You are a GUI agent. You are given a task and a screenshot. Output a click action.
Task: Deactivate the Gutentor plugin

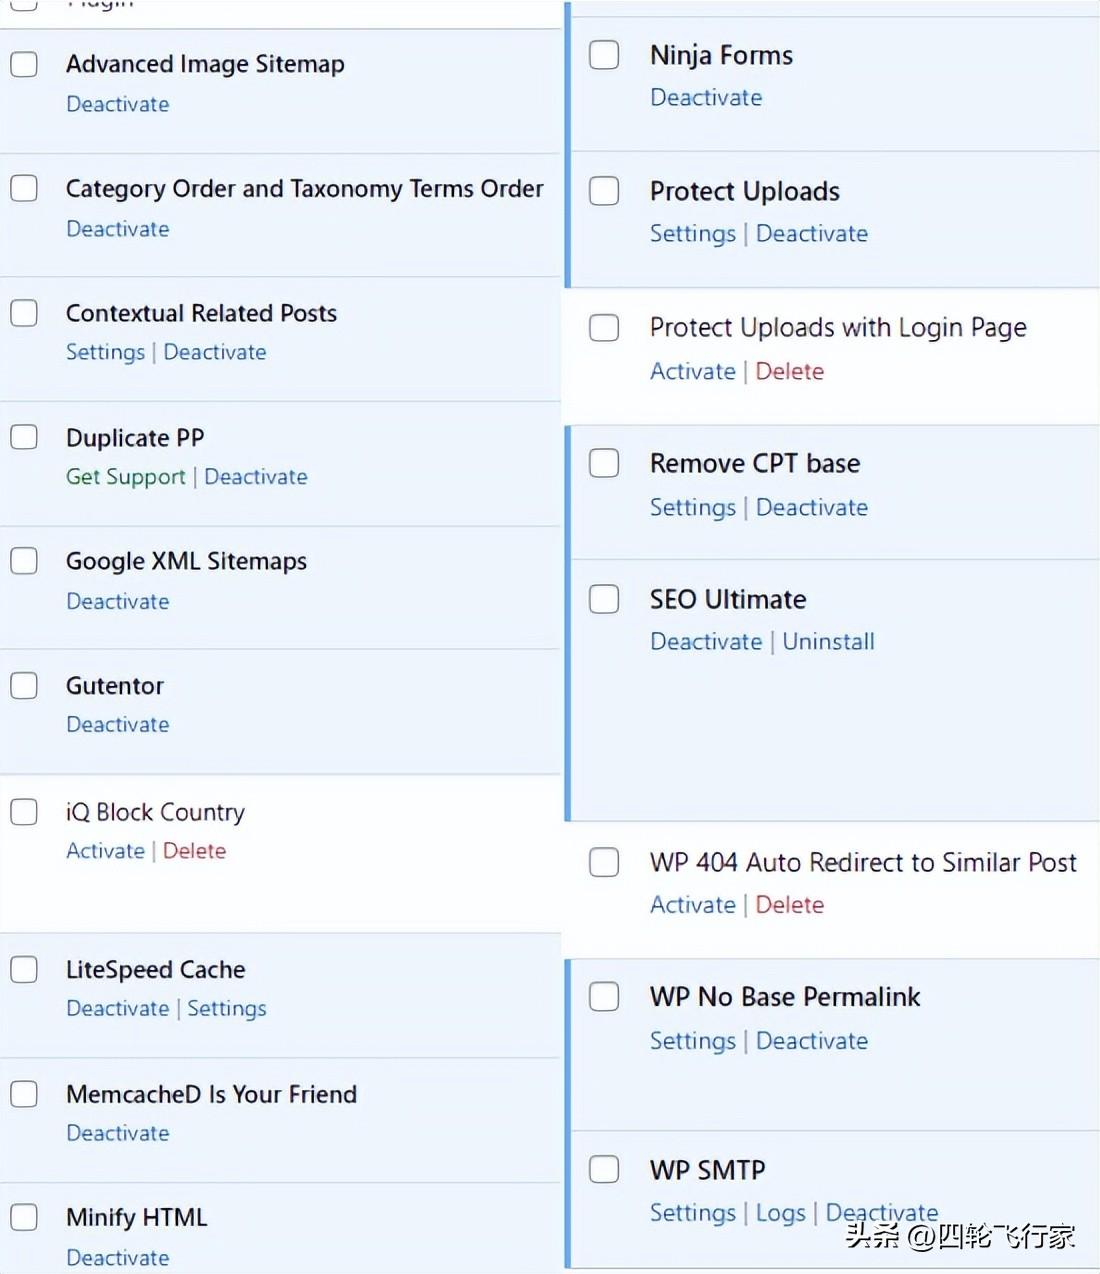118,724
